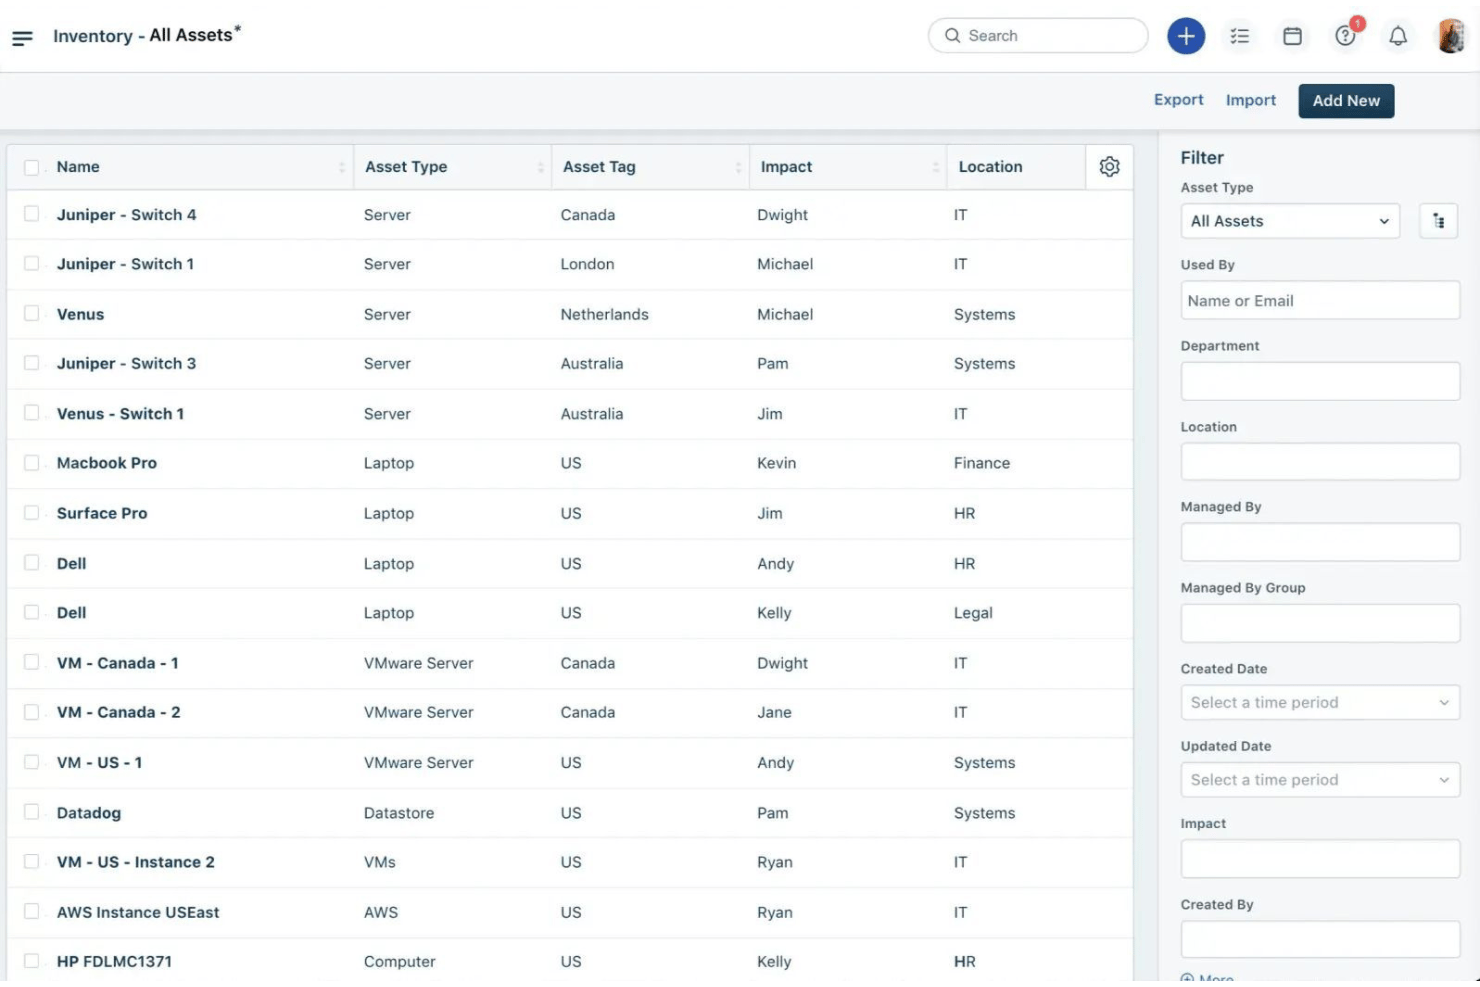This screenshot has height=987, width=1480.
Task: Click the London asset tag cell
Action: coord(587,264)
